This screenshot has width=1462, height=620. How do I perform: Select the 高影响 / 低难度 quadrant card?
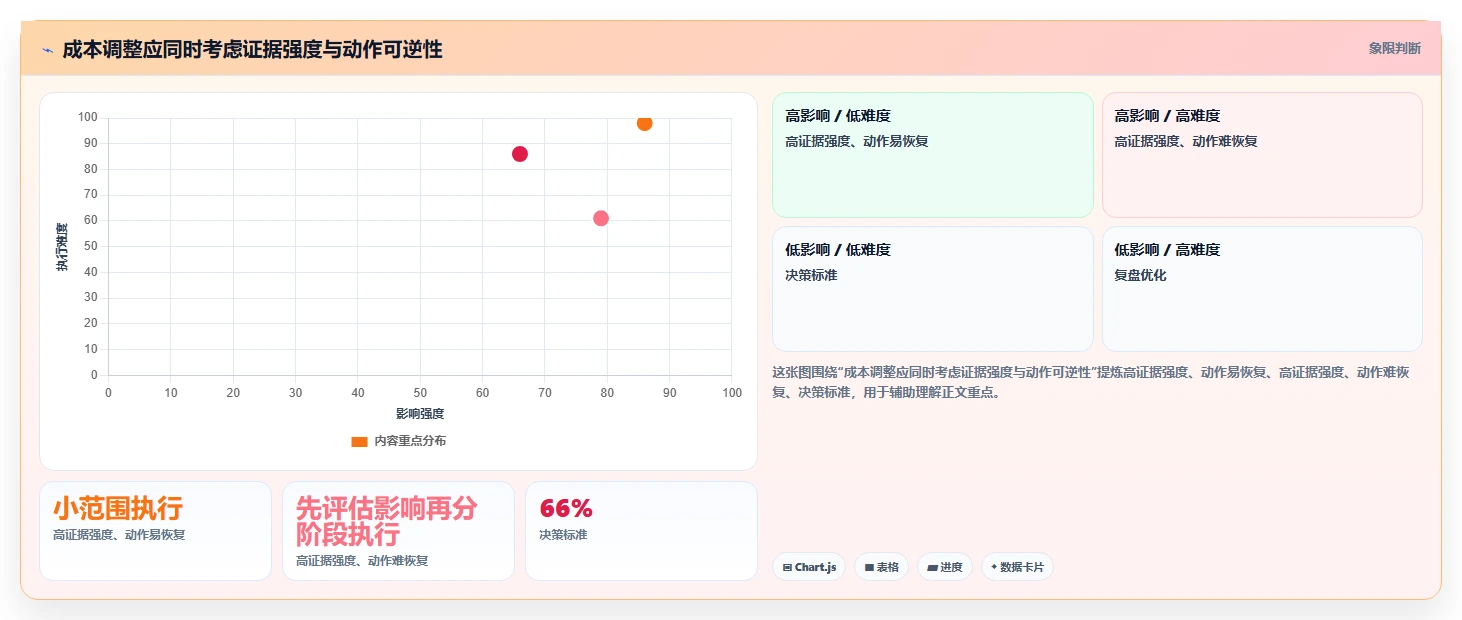(932, 155)
